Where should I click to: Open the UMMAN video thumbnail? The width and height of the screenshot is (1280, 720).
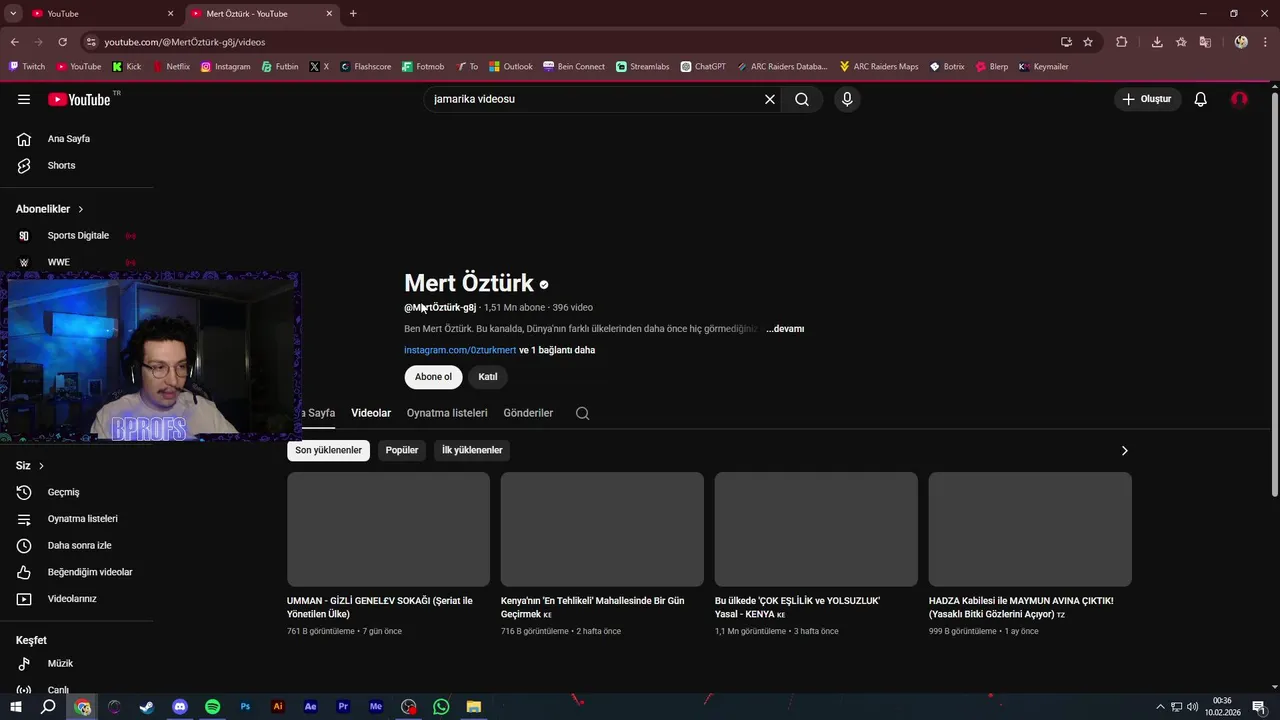(388, 529)
